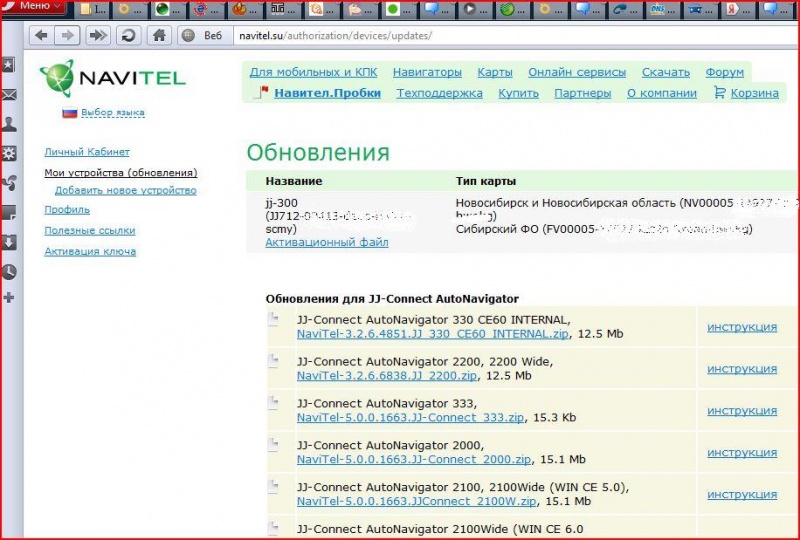Open Активационный файл link
Image resolution: width=800 pixels, height=540 pixels.
[x=326, y=242]
